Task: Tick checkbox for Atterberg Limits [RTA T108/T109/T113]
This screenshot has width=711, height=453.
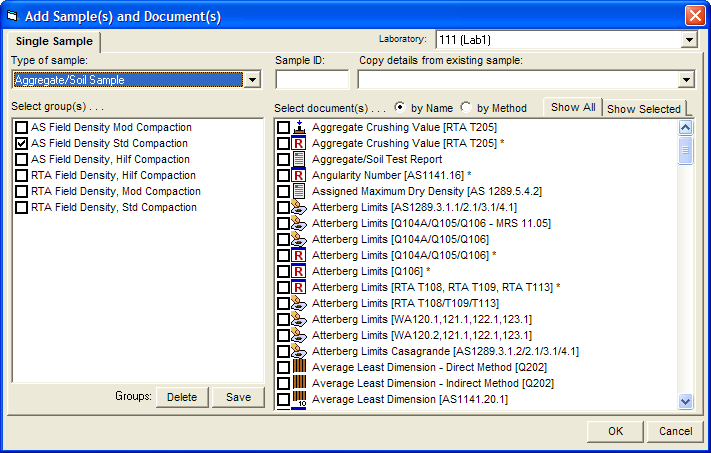Action: [x=284, y=304]
